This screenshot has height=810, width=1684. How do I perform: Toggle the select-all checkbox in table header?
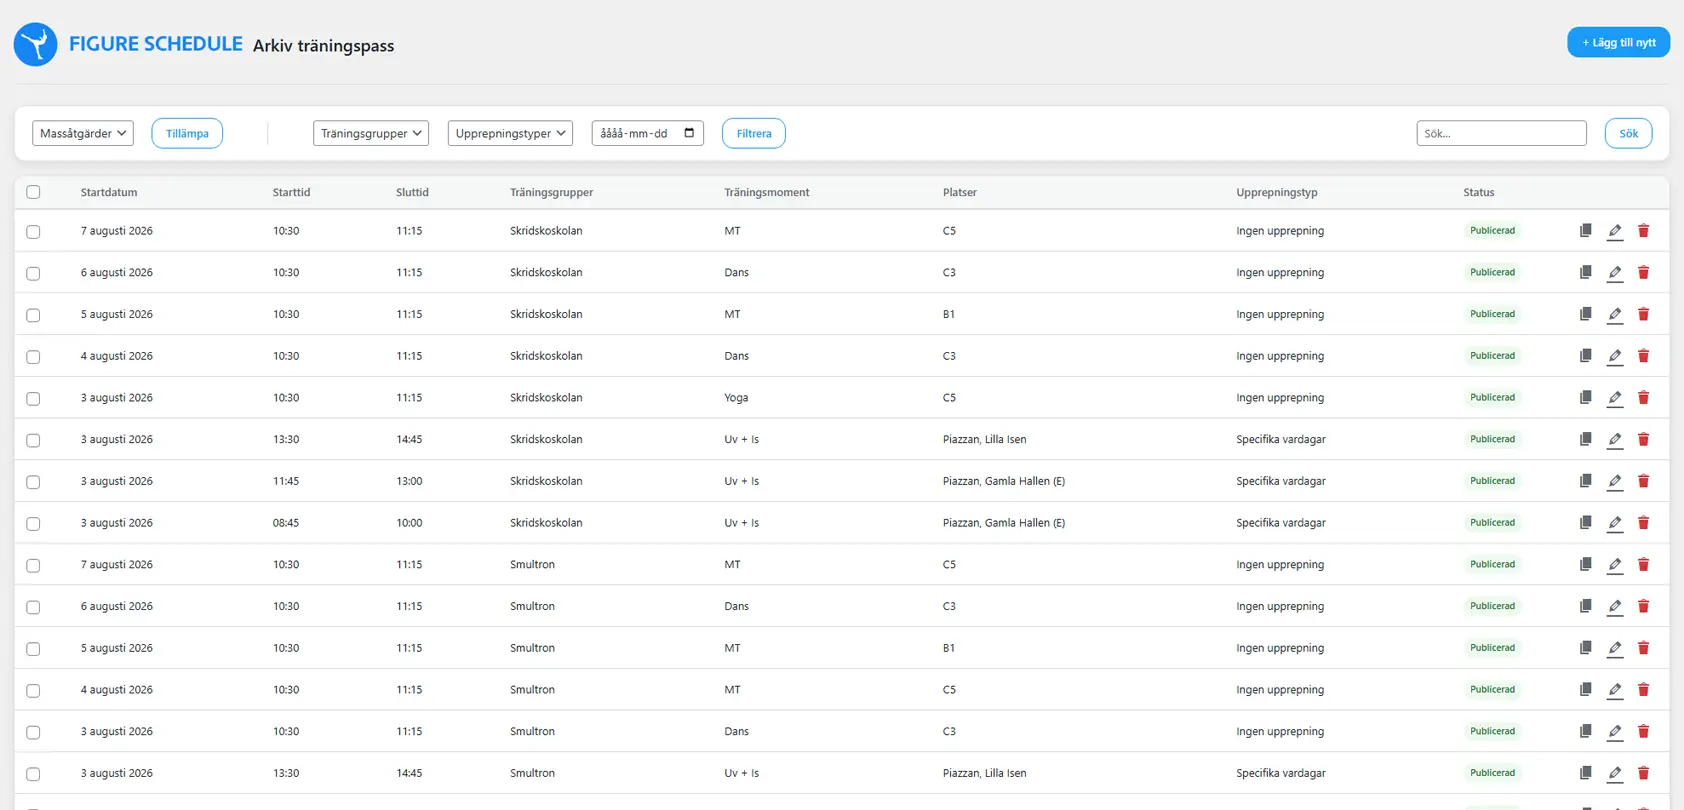pyautogui.click(x=33, y=192)
